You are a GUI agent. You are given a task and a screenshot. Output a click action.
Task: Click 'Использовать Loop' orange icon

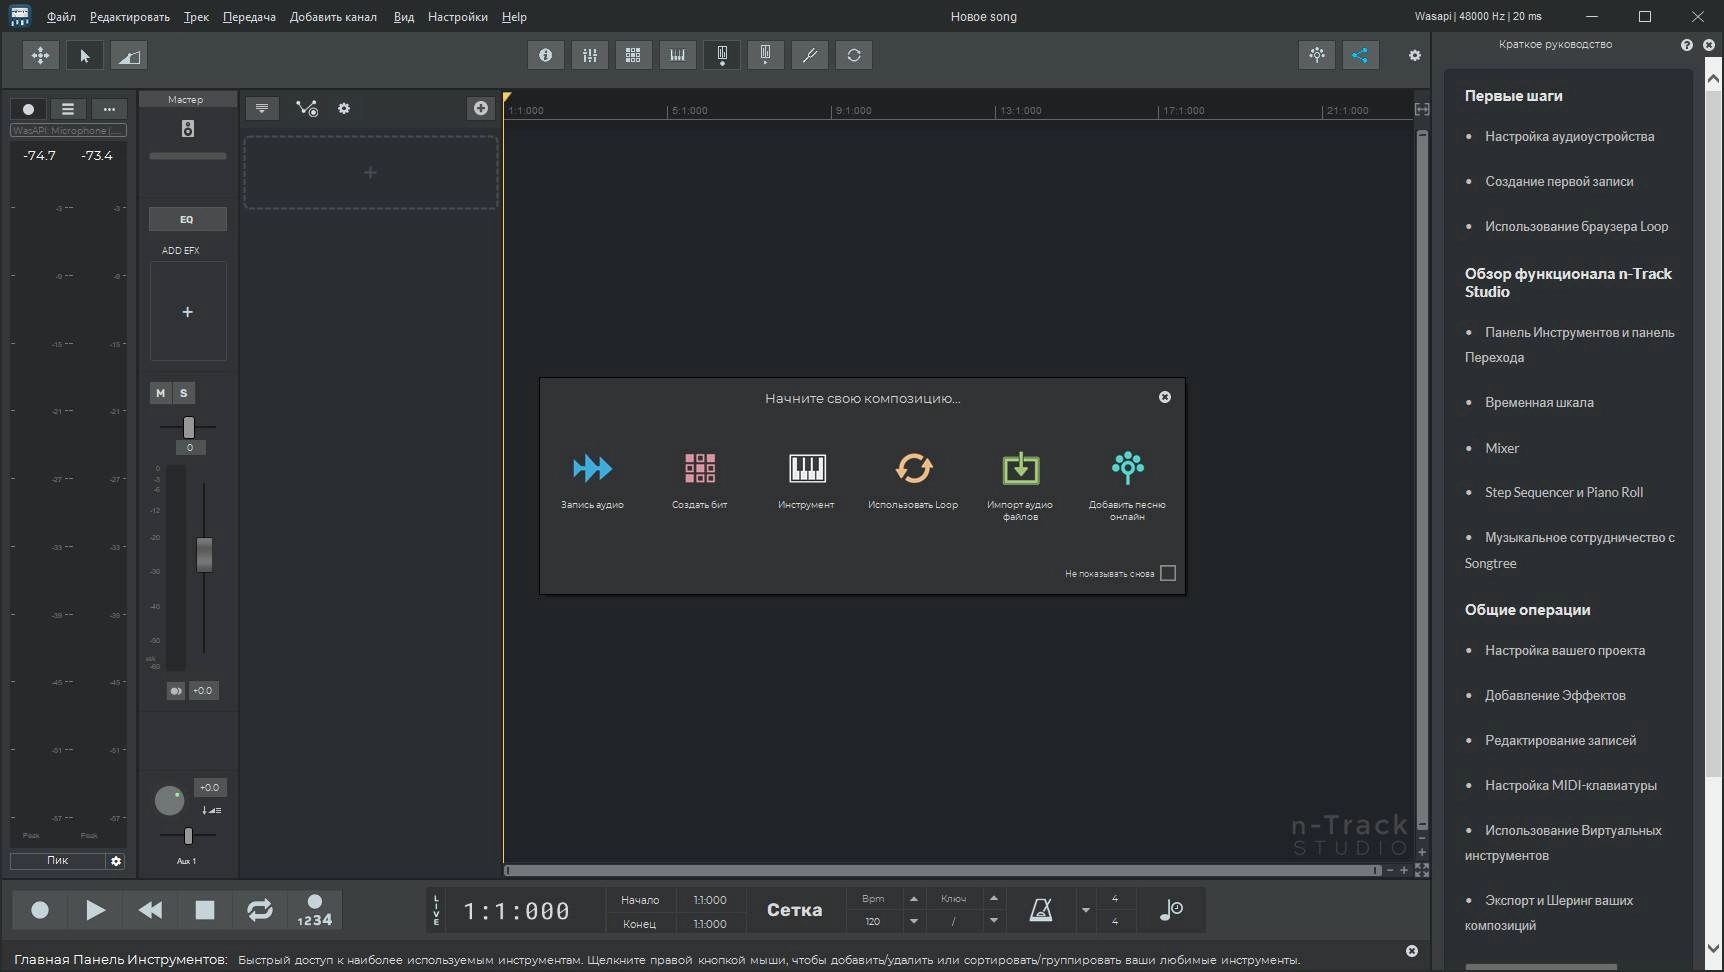[913, 468]
